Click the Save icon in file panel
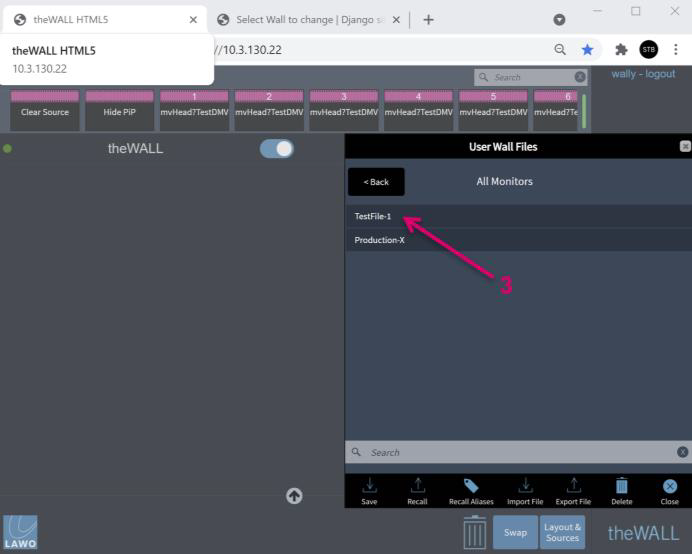 tap(369, 485)
